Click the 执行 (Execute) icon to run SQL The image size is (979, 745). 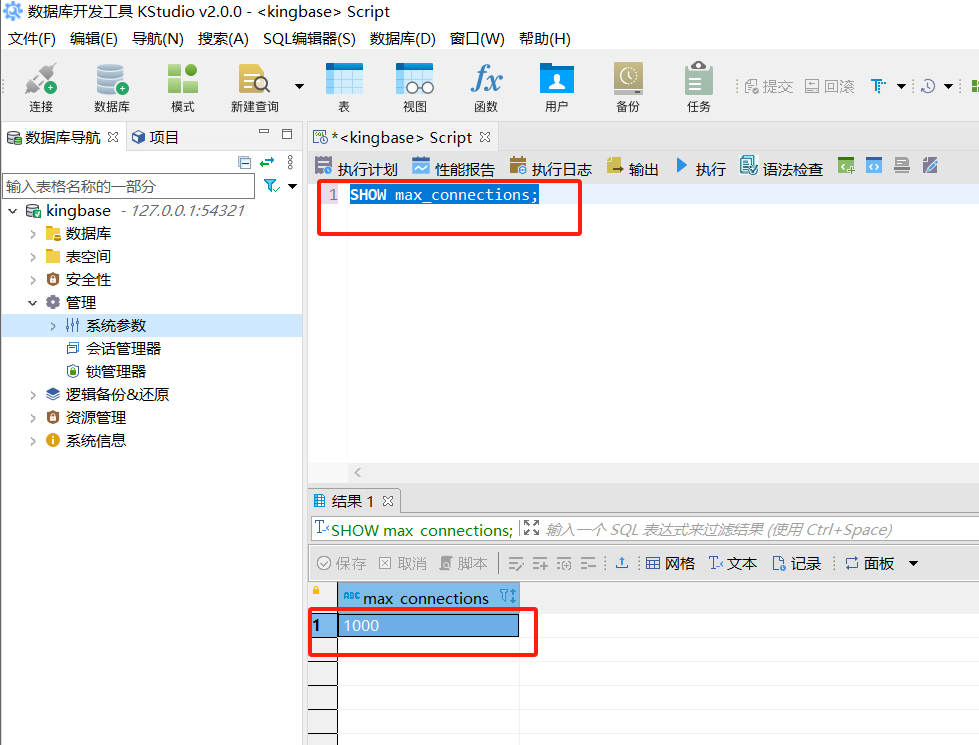(701, 168)
